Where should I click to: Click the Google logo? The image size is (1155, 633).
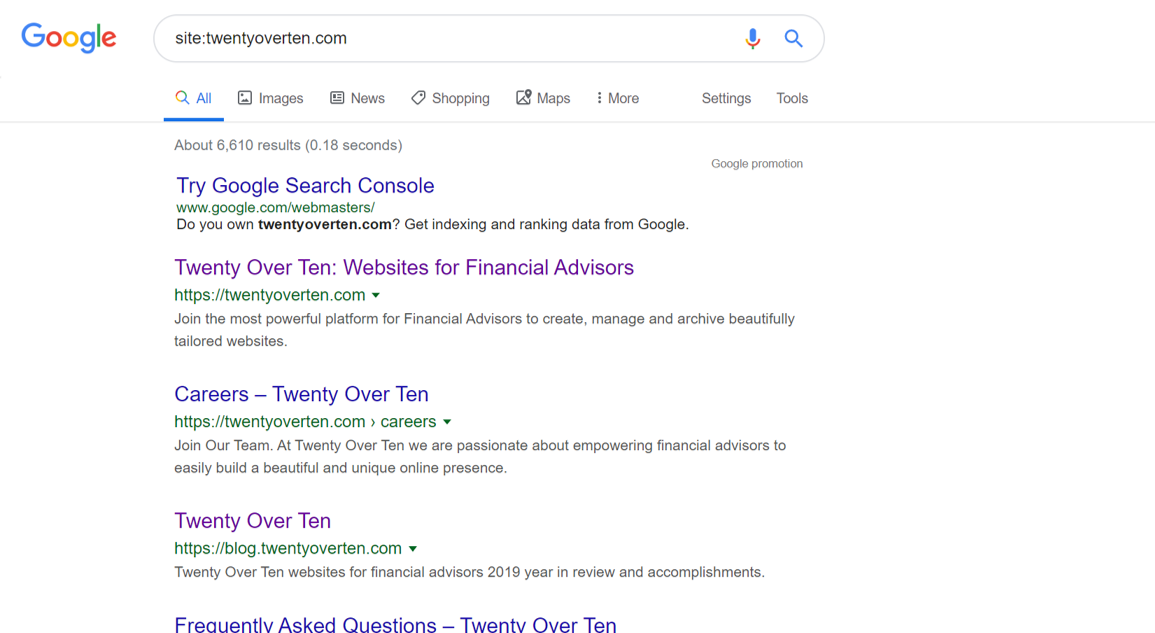click(x=69, y=38)
